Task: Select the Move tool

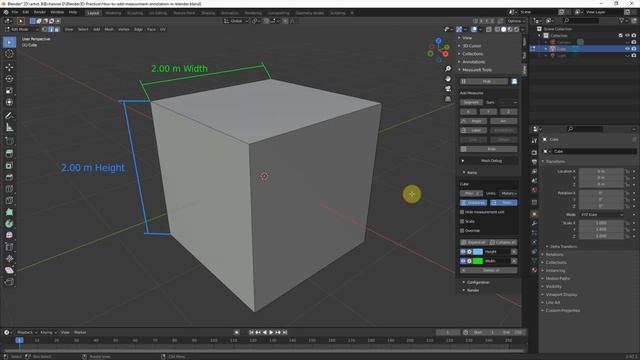Action: (x=9, y=67)
